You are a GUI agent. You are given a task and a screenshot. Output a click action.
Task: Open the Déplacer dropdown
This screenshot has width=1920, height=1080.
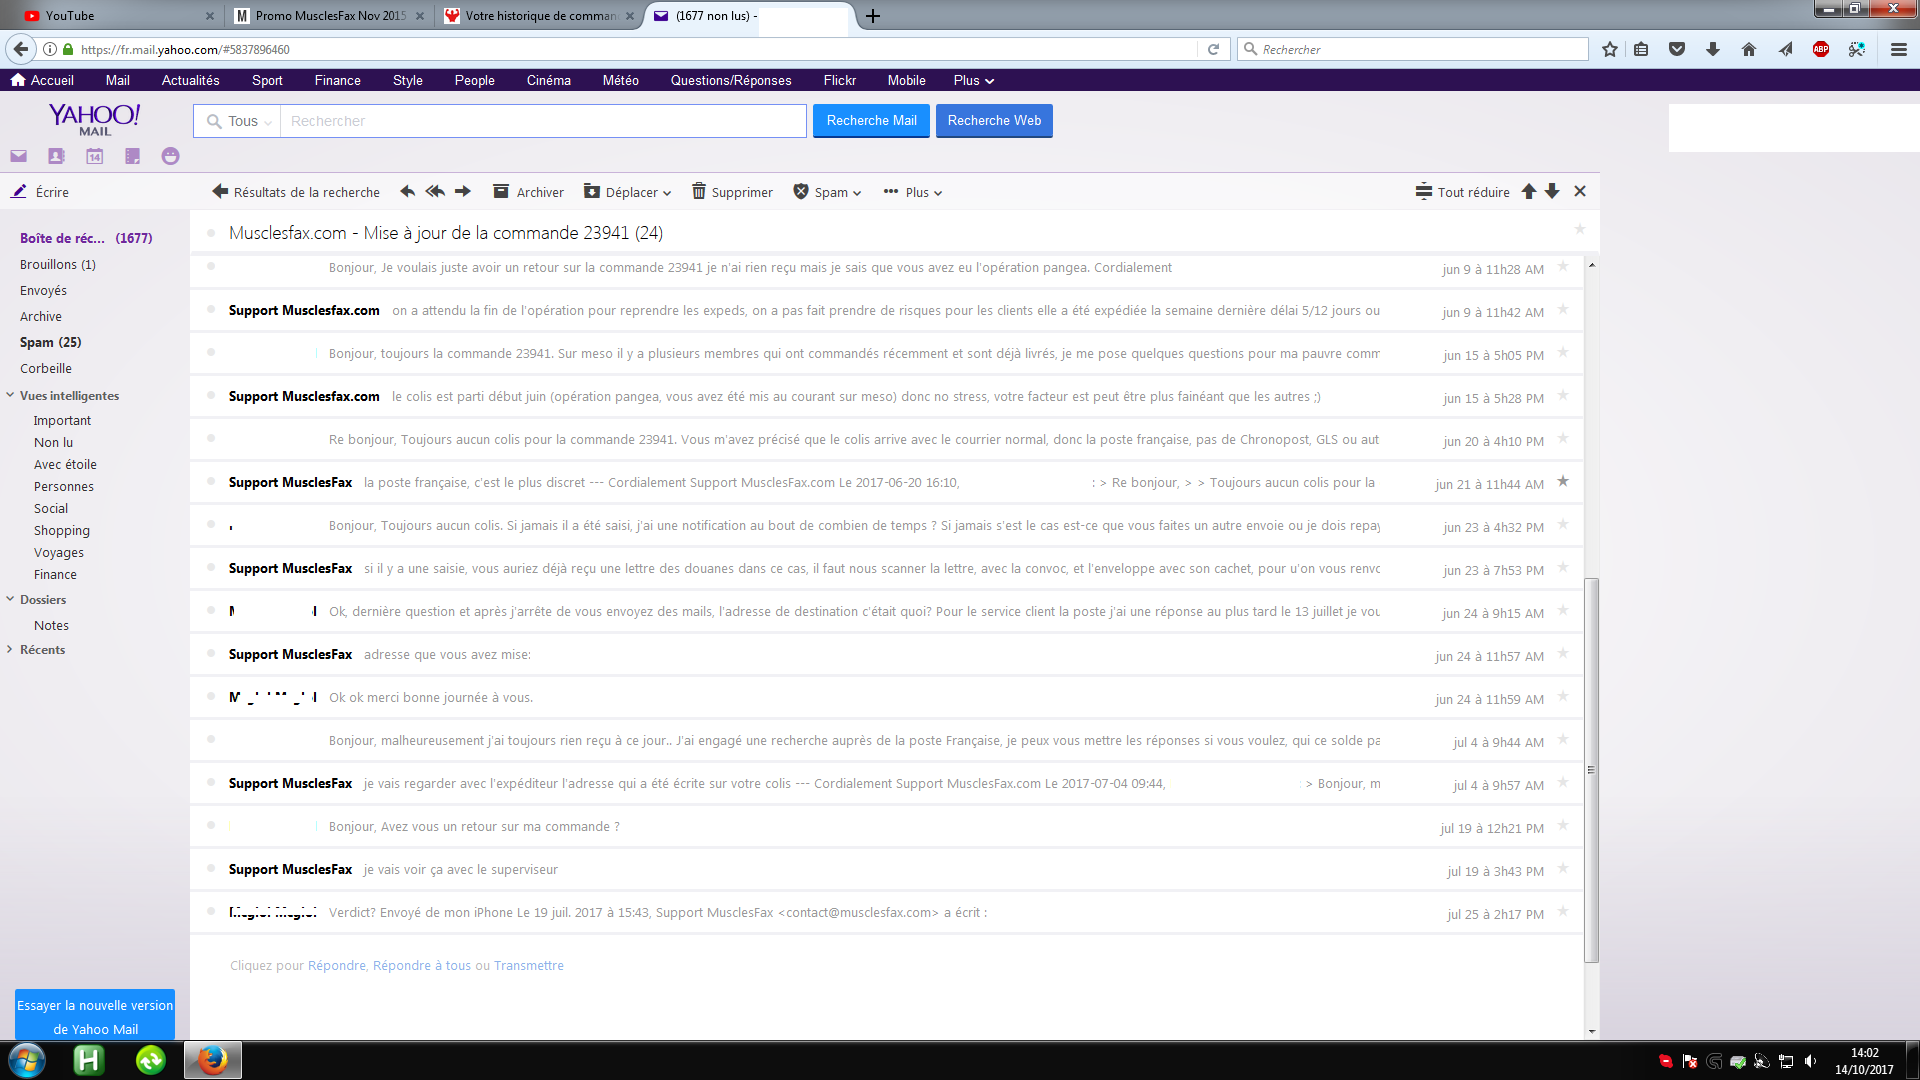click(x=628, y=192)
